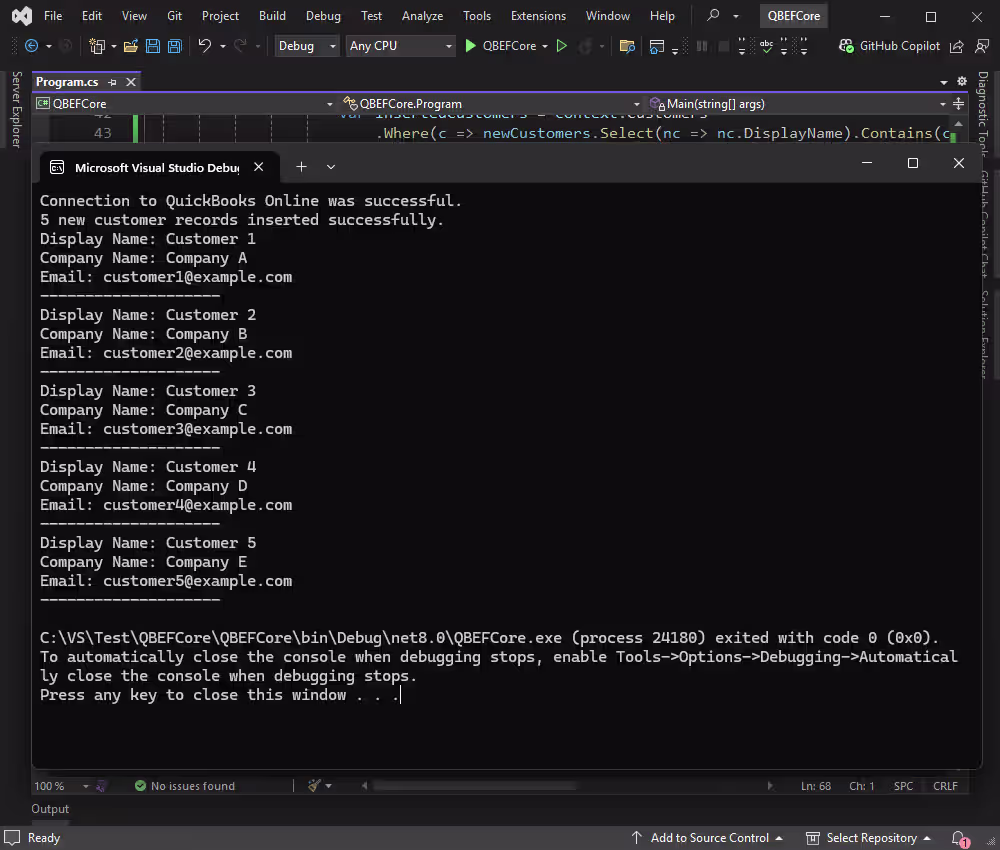Click Add to Source Control
The image size is (1000, 850).
(x=707, y=838)
